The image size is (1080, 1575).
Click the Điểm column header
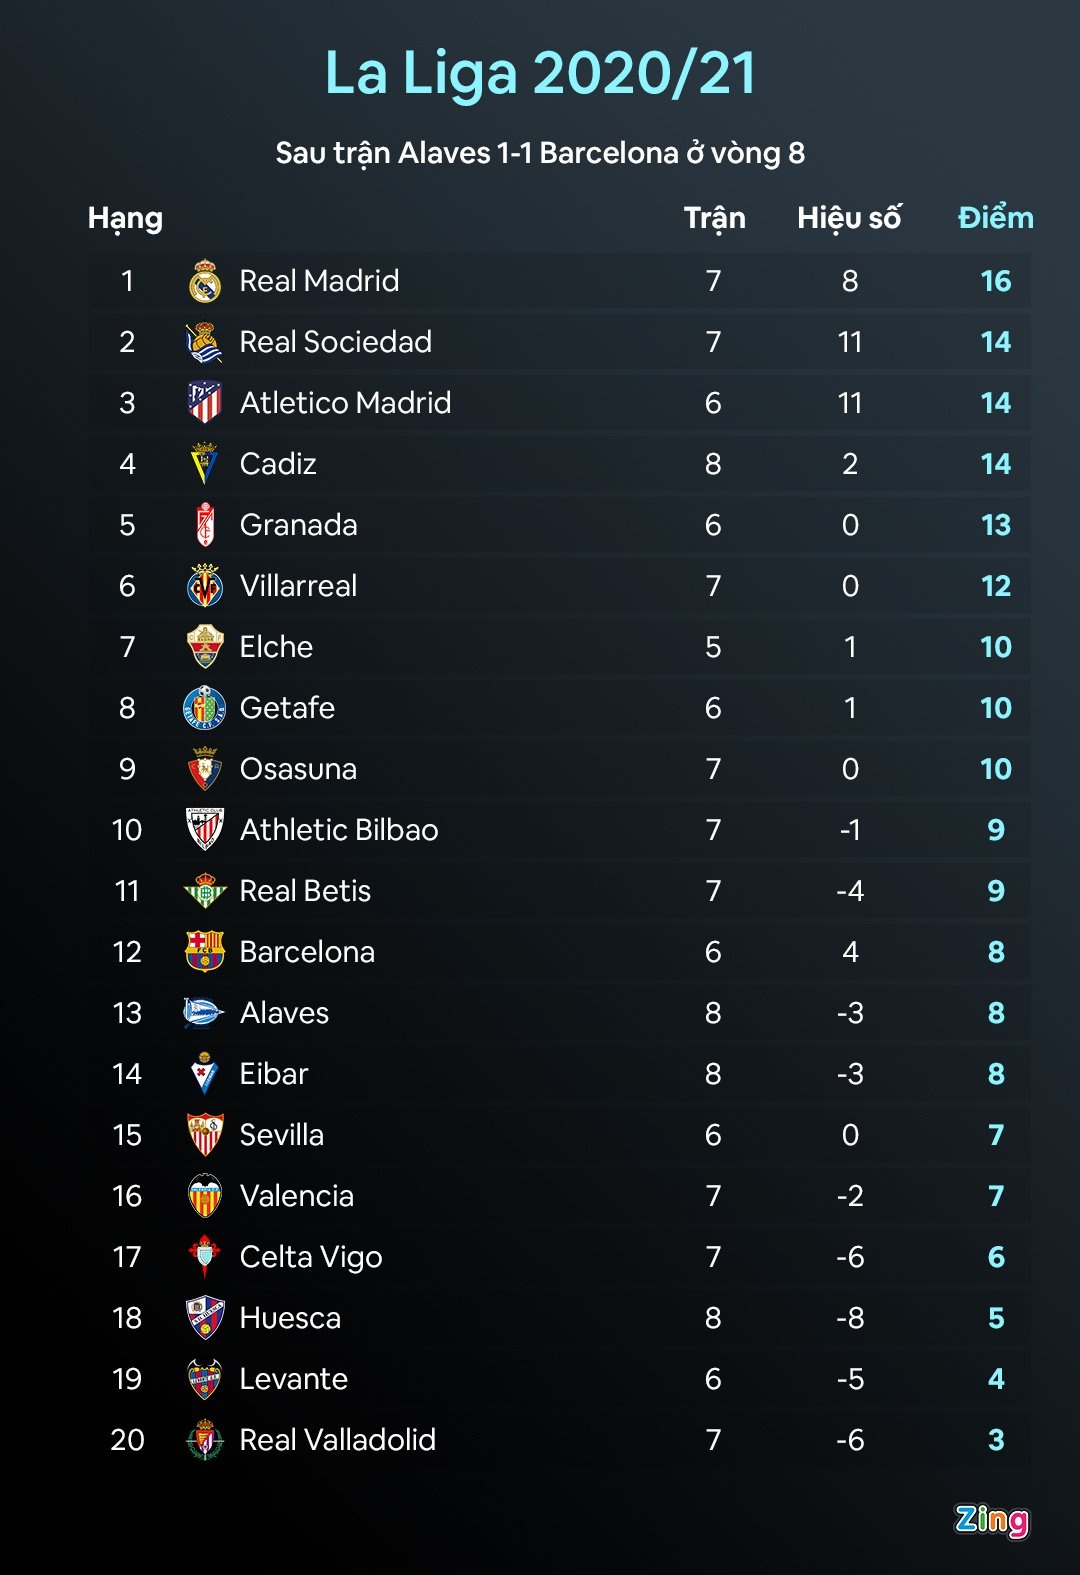point(995,218)
